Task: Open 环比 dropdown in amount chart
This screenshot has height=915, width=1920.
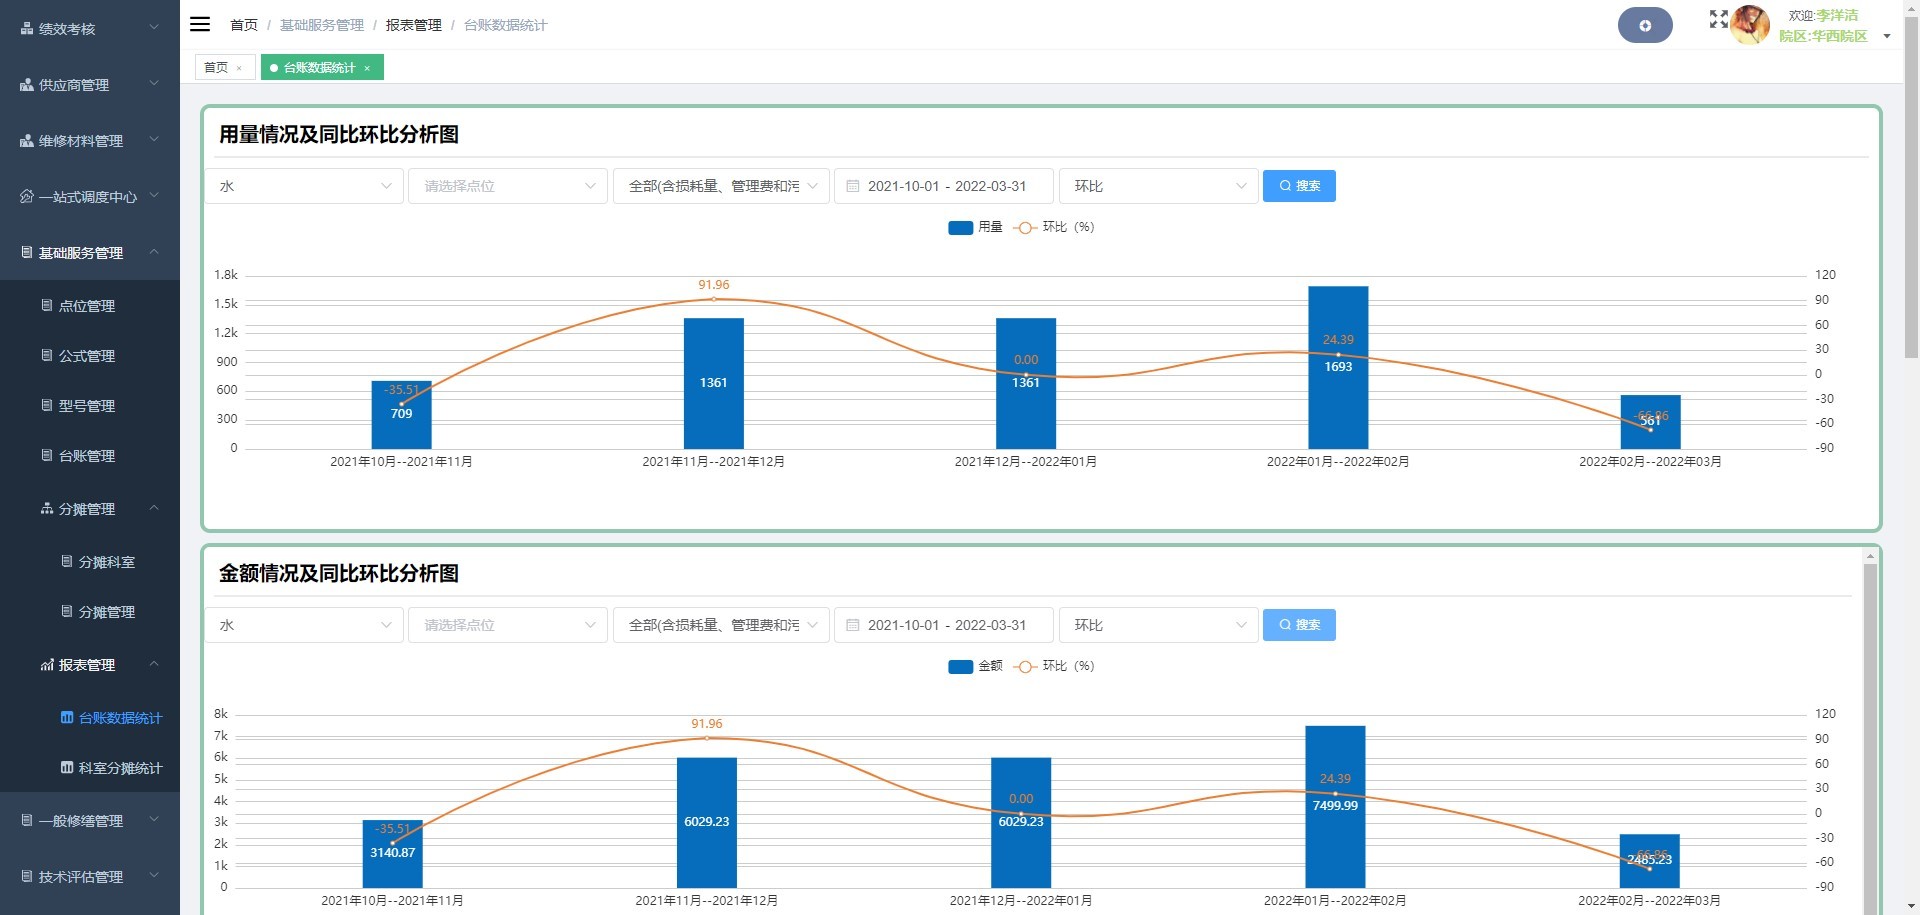Action: [x=1158, y=625]
